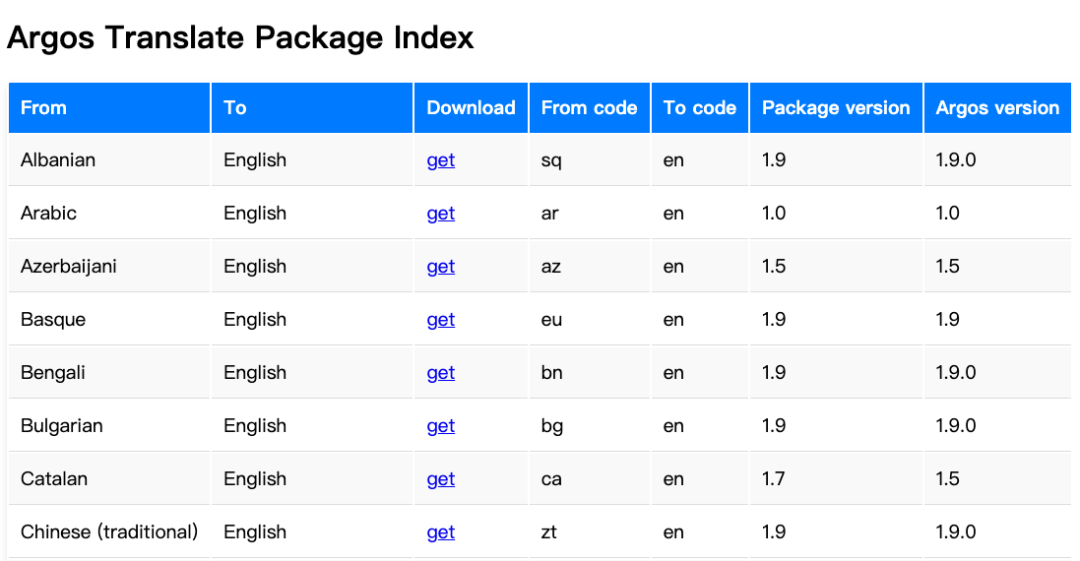Download the Chinese (traditional) package
1080x561 pixels.
pyautogui.click(x=440, y=531)
